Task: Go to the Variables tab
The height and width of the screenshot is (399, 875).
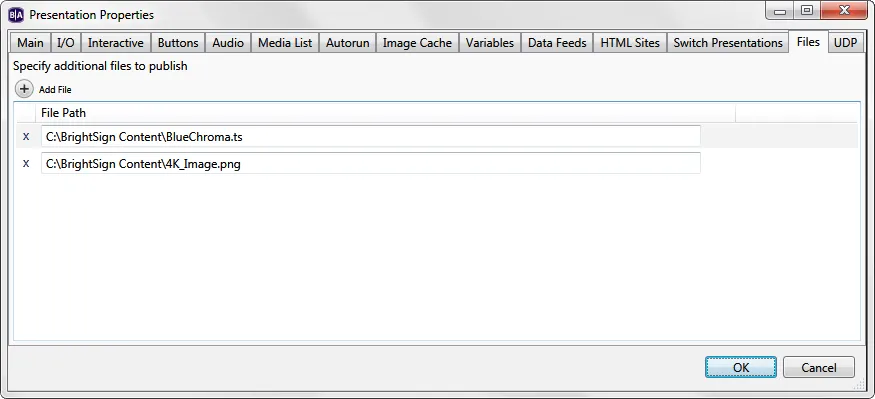Action: [490, 43]
